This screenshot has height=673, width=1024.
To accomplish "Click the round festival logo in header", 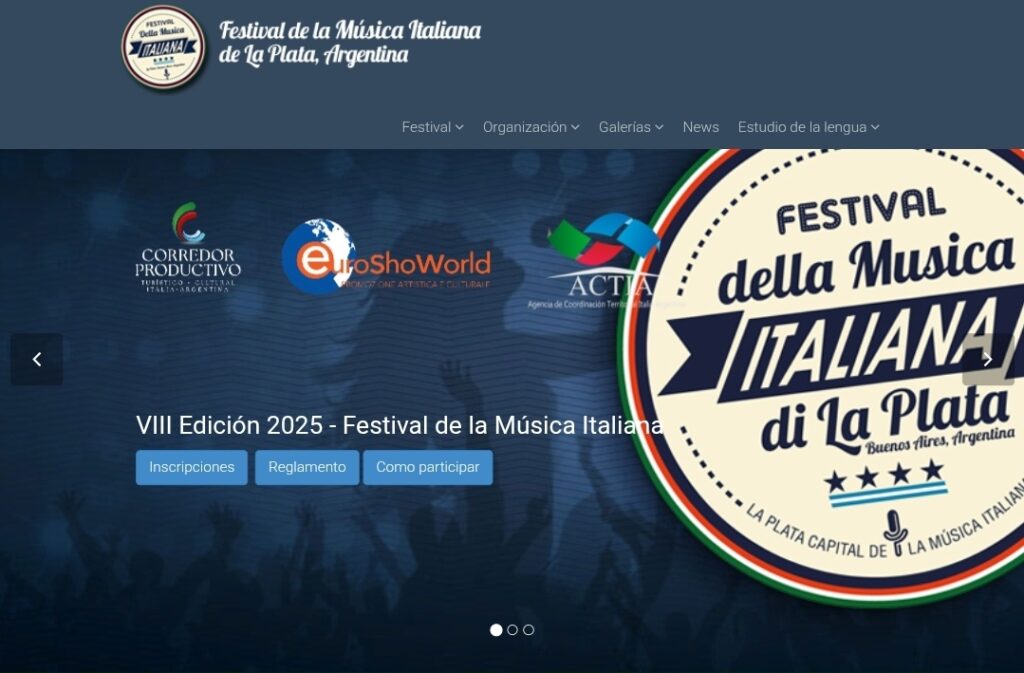I will (x=163, y=47).
